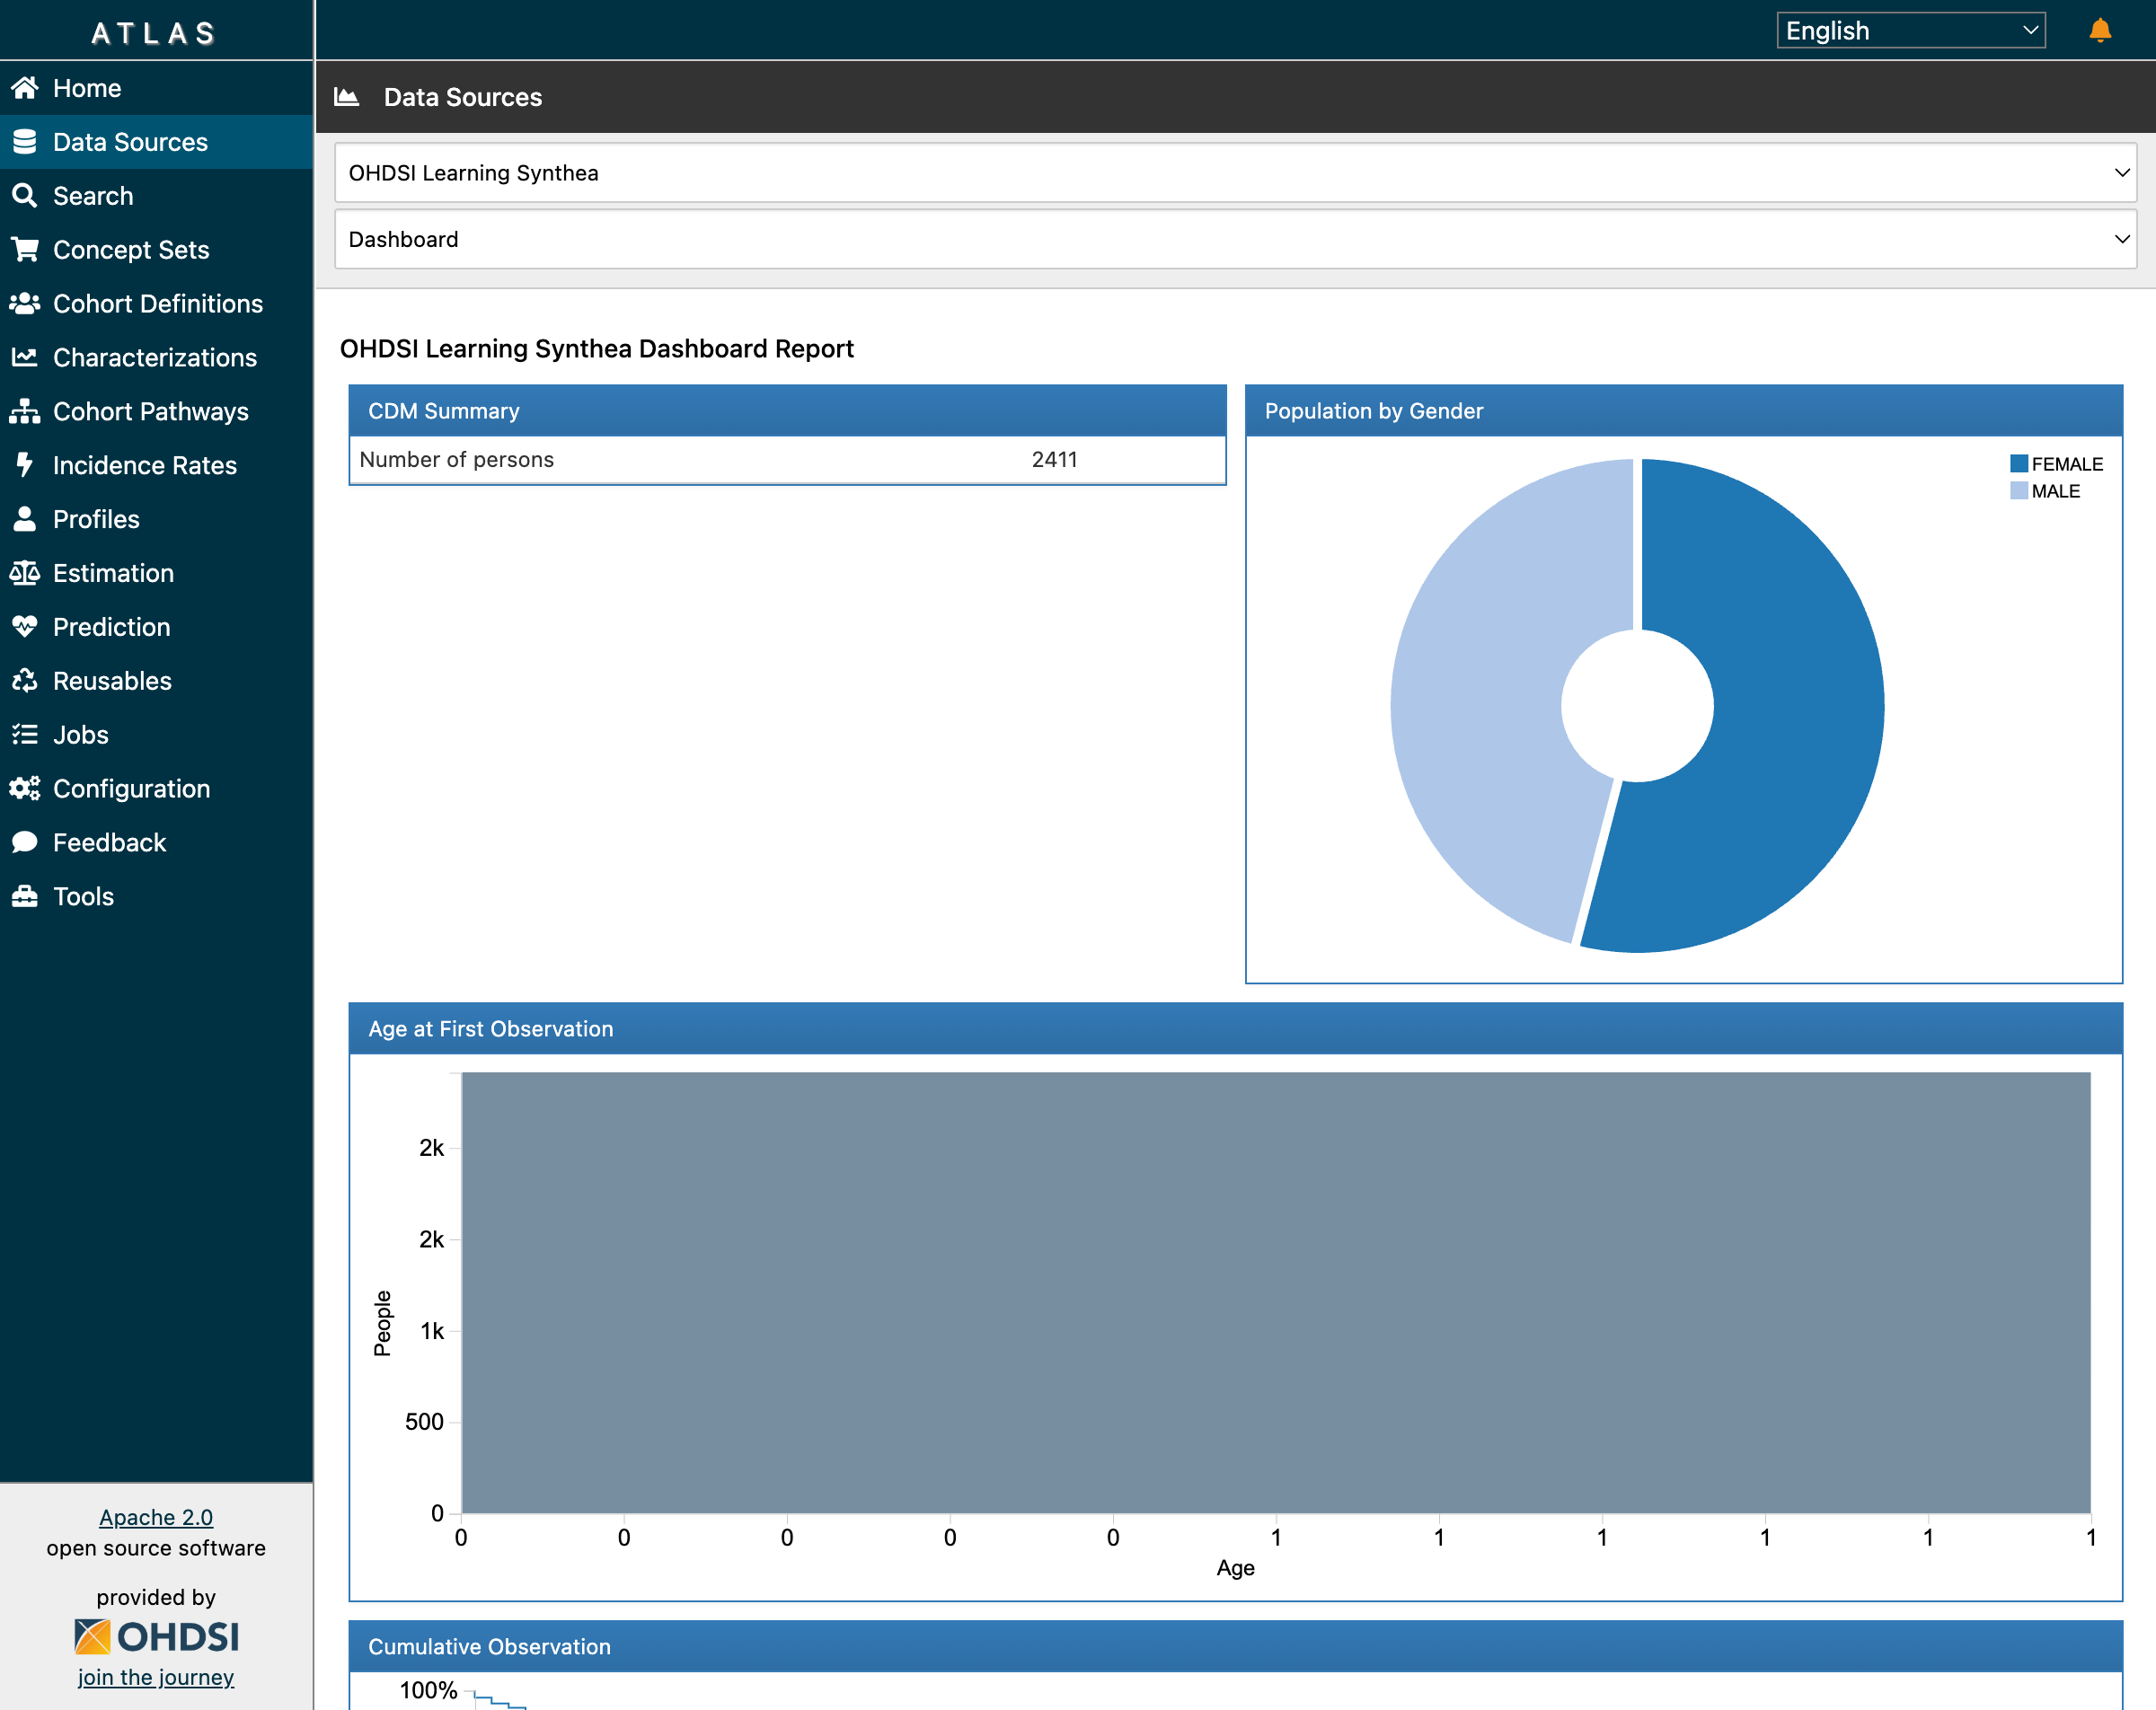Click the Prediction heart icon

[26, 626]
